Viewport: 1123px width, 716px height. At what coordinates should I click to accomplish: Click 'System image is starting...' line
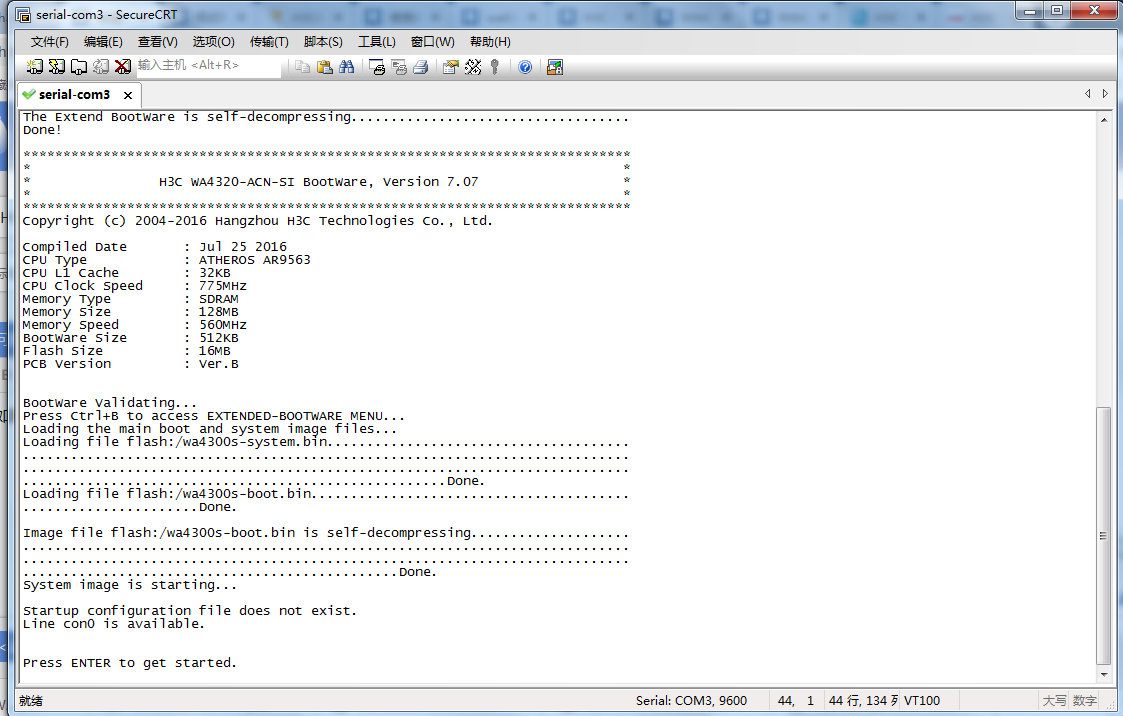[130, 585]
